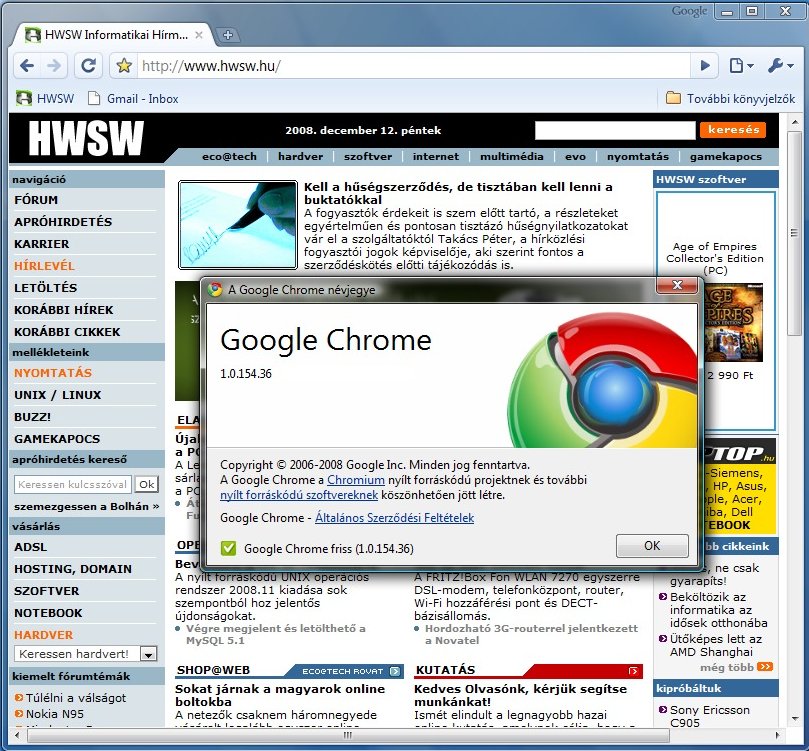Click the ECO@TECH ROVAT arrow icon
This screenshot has height=751, width=809.
(x=395, y=671)
